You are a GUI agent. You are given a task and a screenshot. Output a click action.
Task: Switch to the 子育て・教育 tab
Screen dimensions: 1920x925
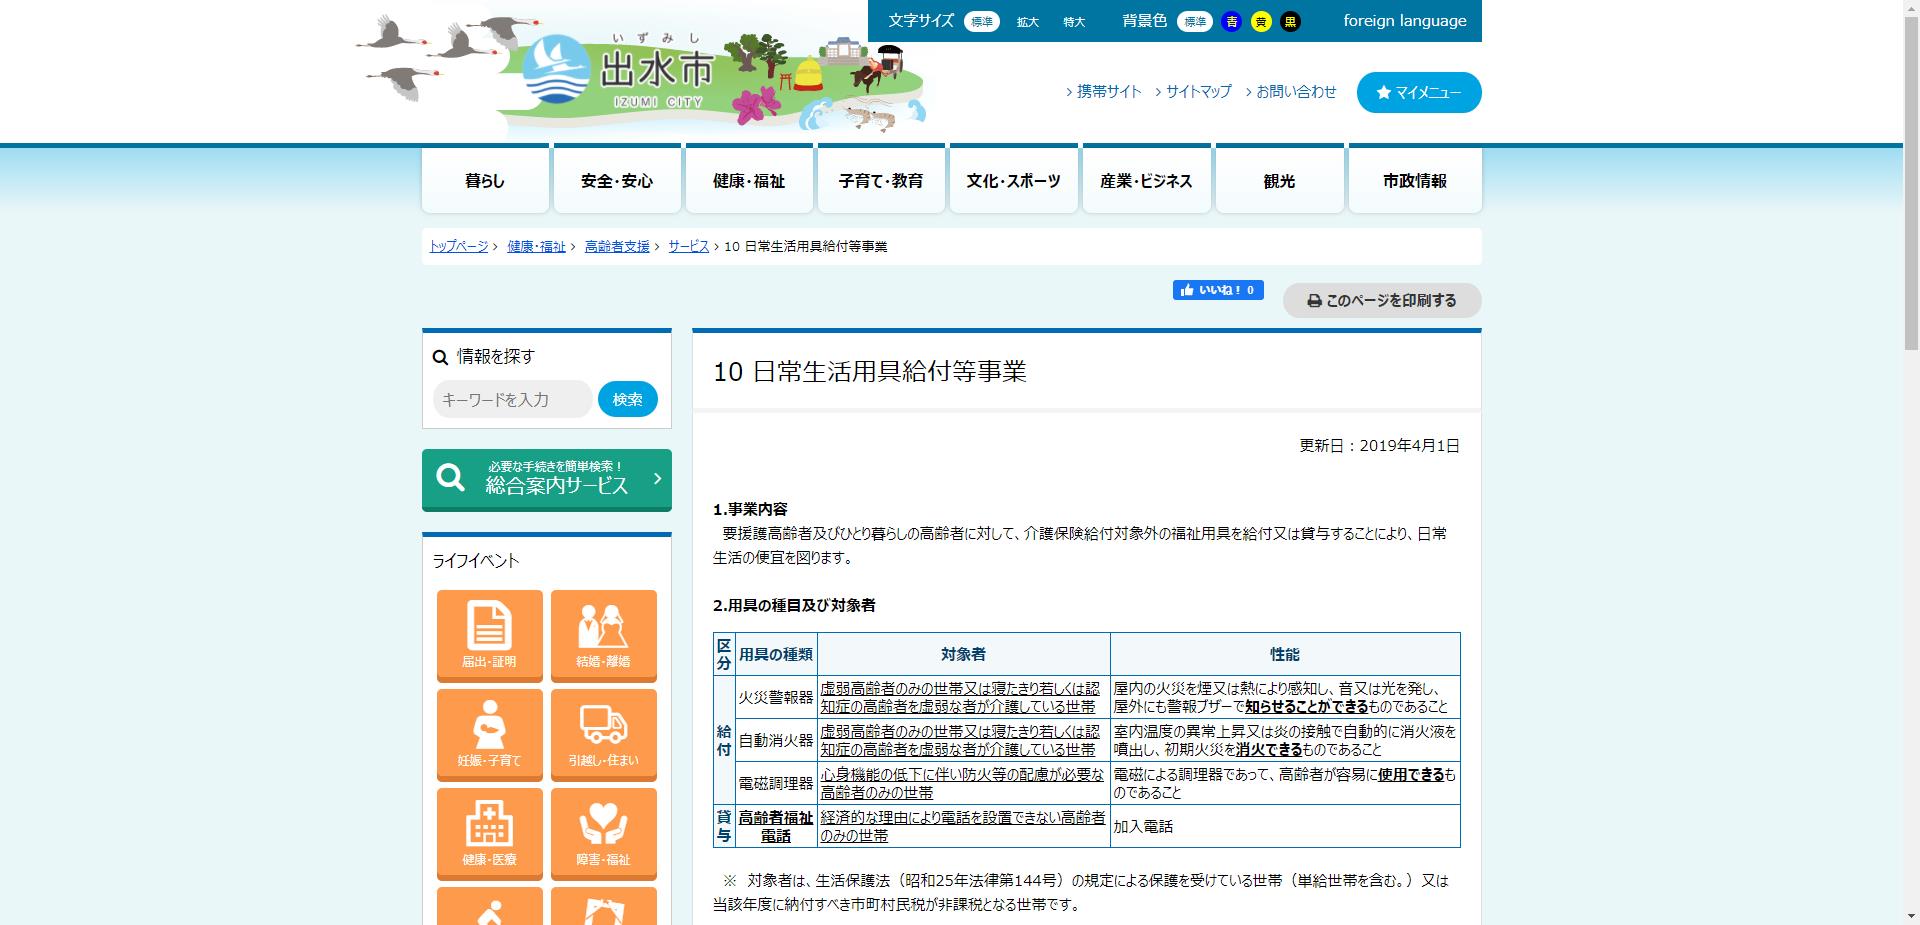point(881,180)
